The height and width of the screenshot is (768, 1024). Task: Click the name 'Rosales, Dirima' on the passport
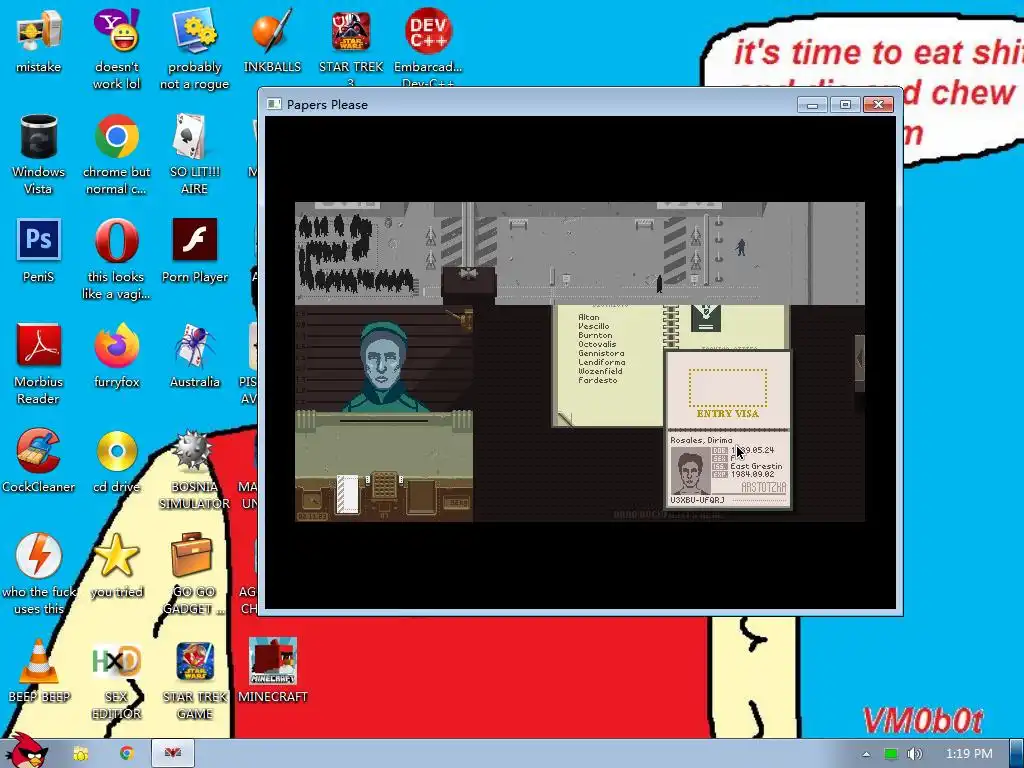[x=701, y=440]
